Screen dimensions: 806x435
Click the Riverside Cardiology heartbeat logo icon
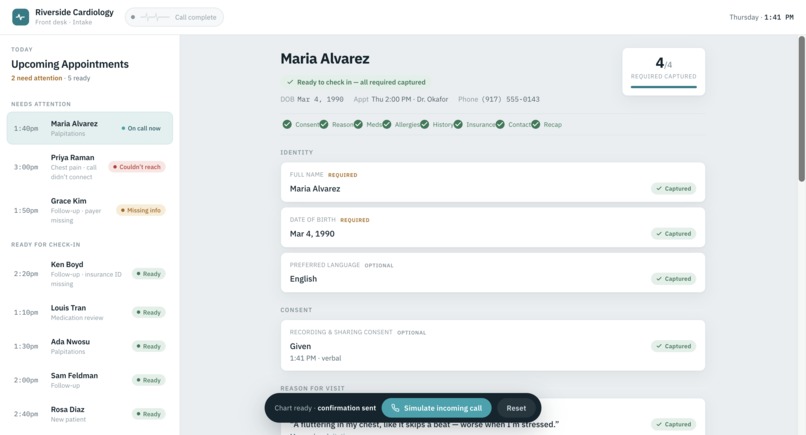21,17
